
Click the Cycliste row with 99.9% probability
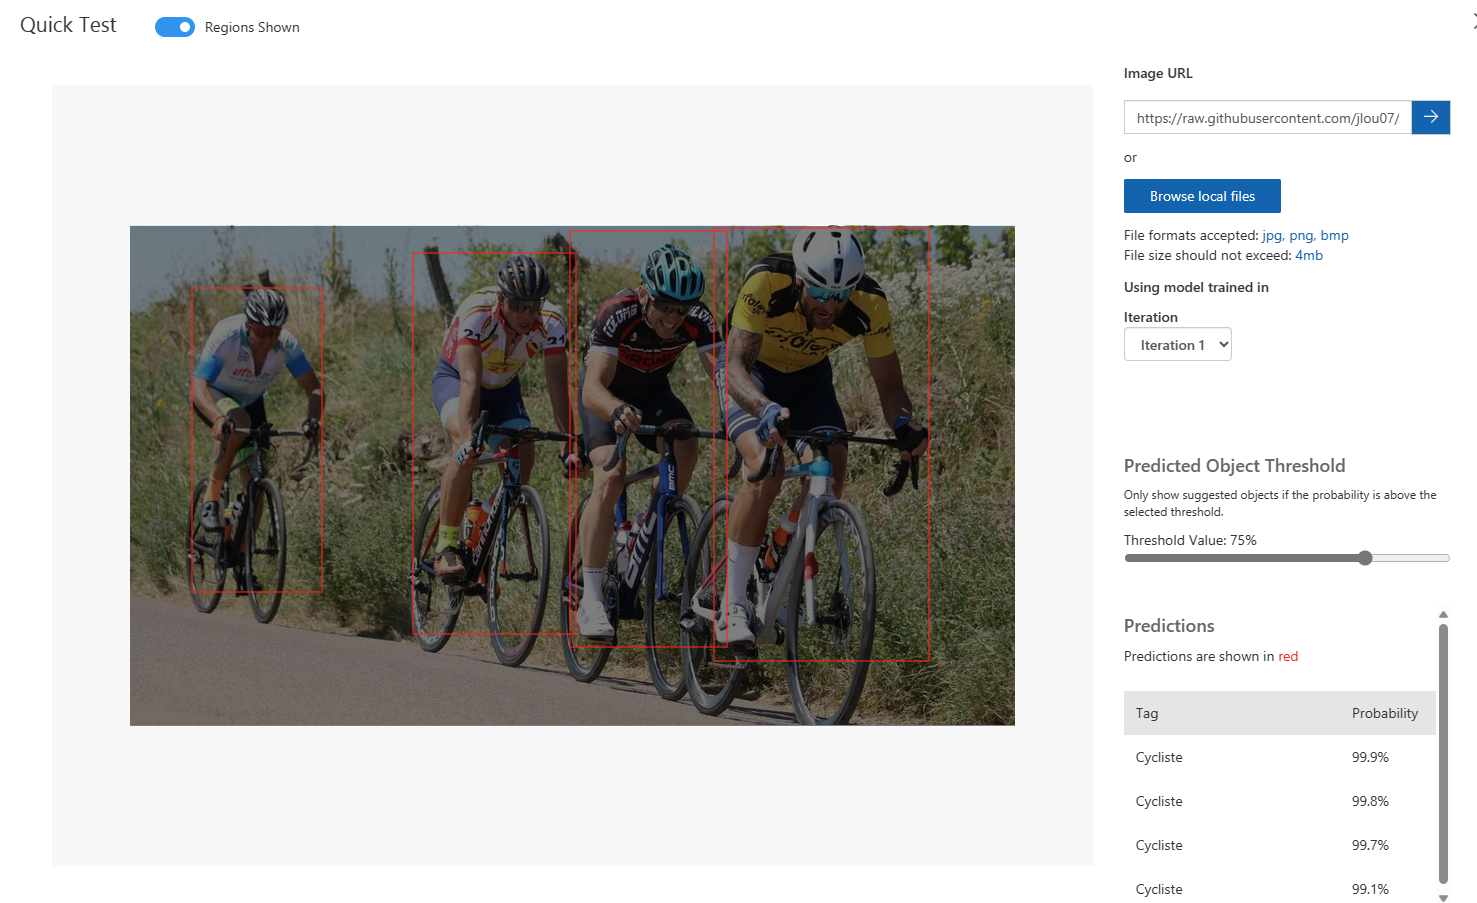tap(1280, 757)
